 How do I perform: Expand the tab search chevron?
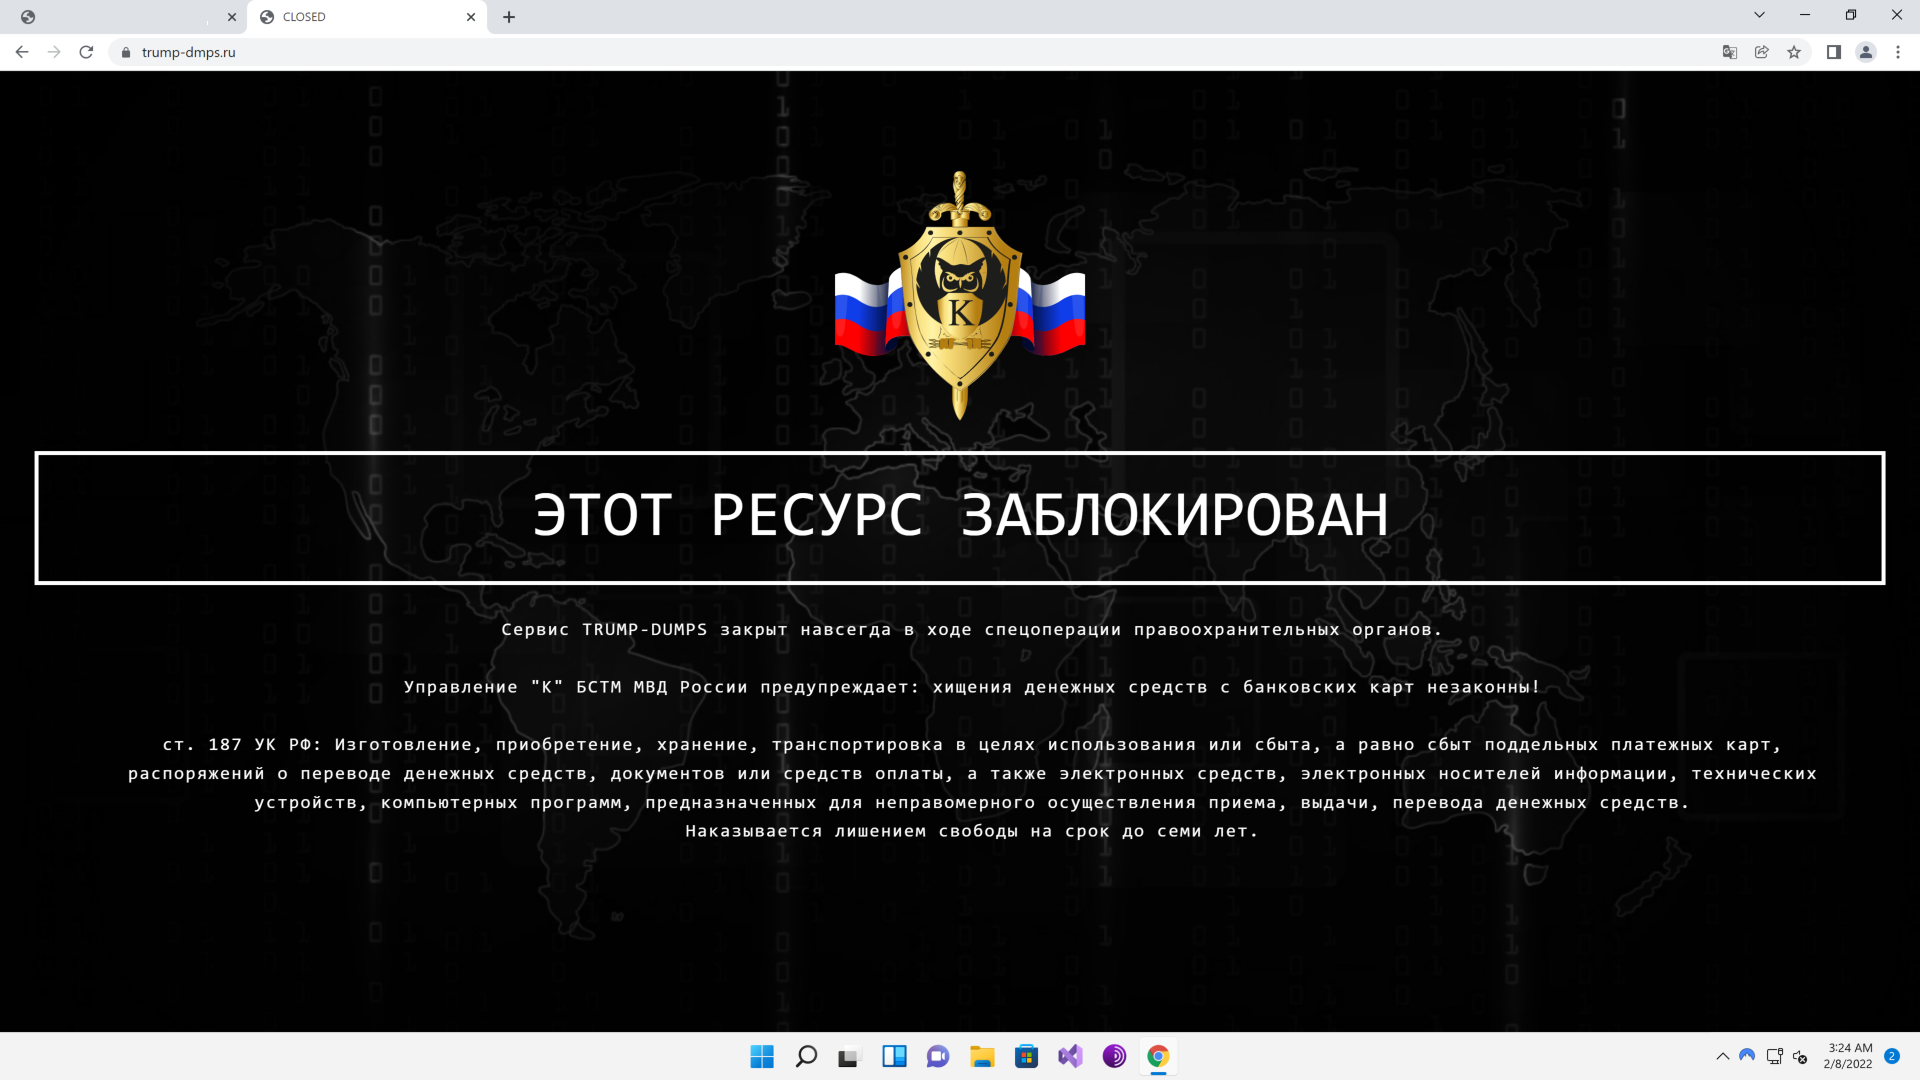click(1759, 15)
